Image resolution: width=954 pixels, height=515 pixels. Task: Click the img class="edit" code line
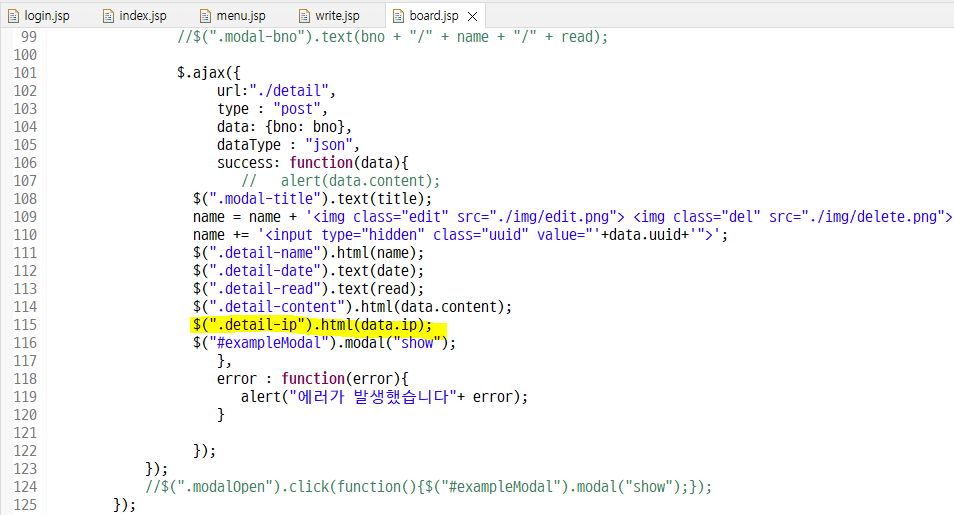[x=572, y=217]
